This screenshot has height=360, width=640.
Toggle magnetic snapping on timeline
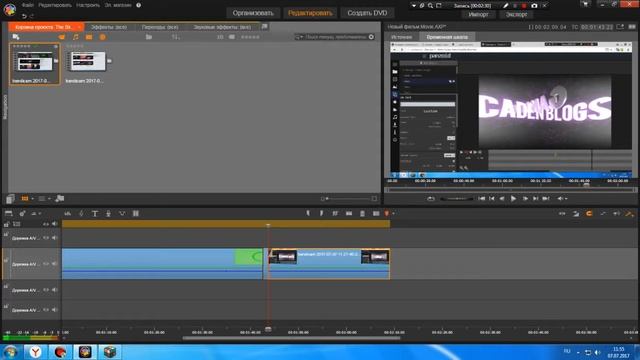589,213
